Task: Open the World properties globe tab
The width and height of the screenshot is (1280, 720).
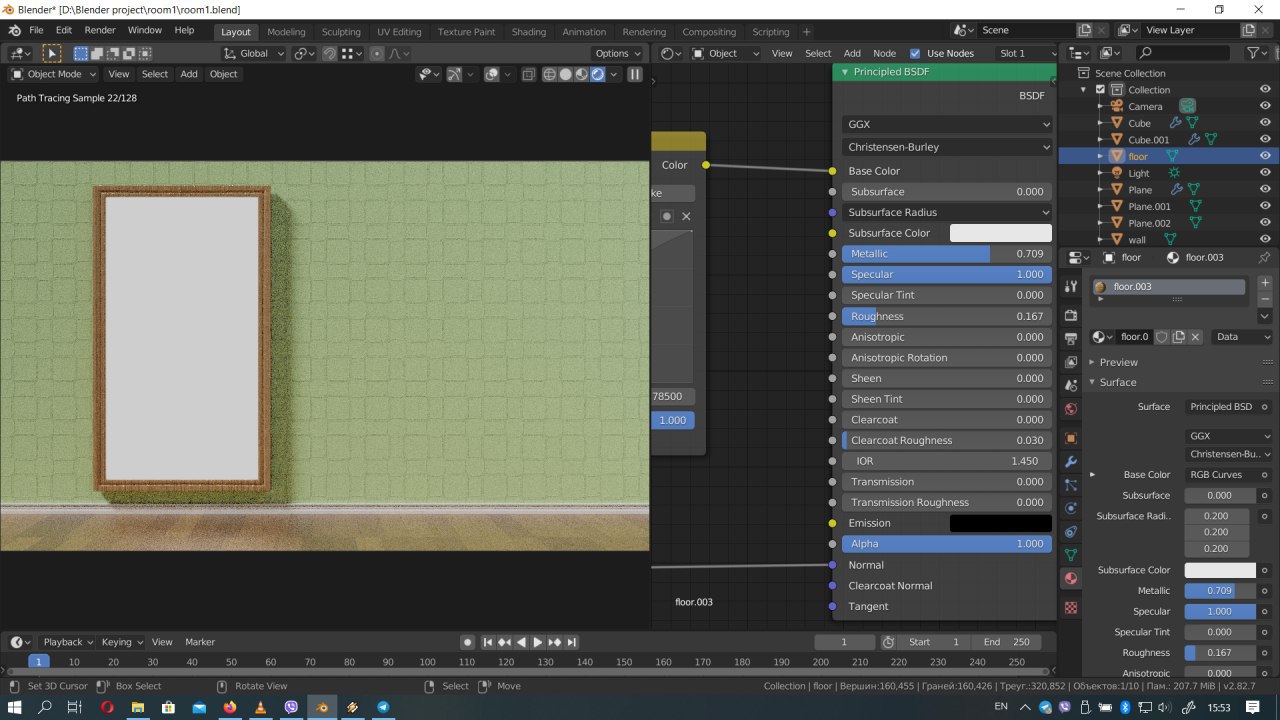Action: point(1071,409)
